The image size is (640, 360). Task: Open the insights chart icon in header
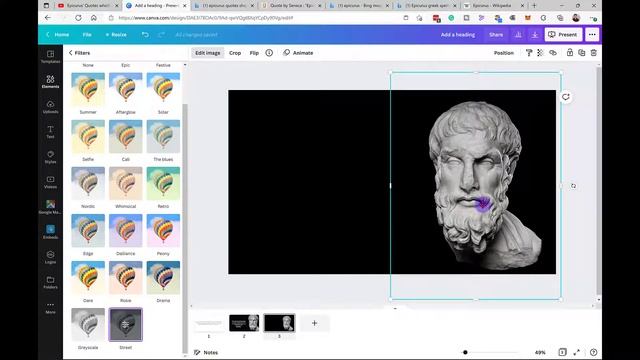(x=518, y=35)
